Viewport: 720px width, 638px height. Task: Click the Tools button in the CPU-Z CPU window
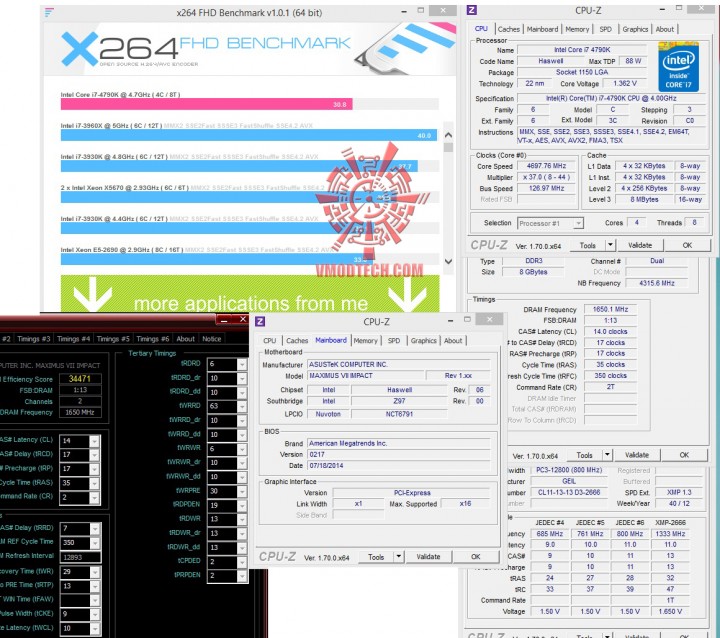click(x=587, y=245)
